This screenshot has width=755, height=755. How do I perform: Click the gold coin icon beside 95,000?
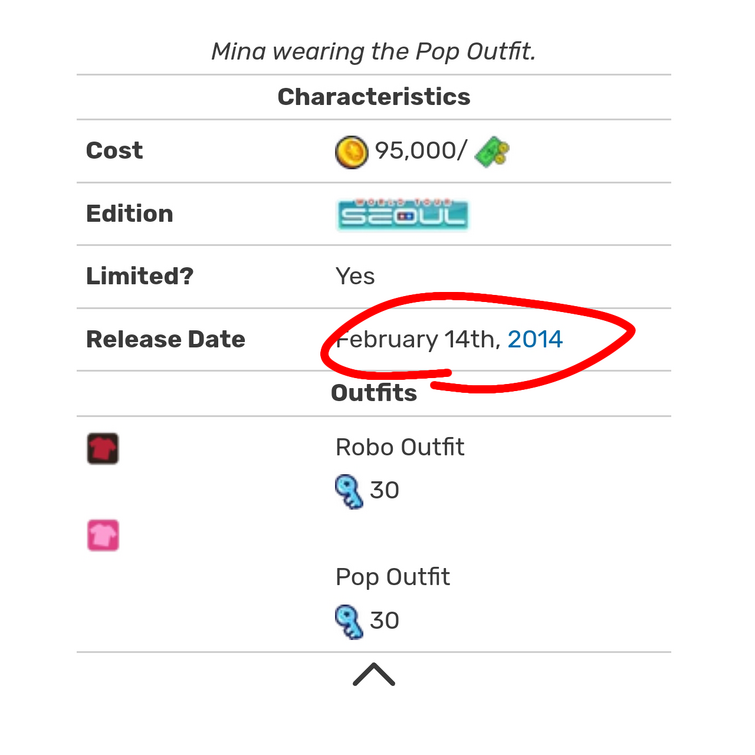coord(351,152)
